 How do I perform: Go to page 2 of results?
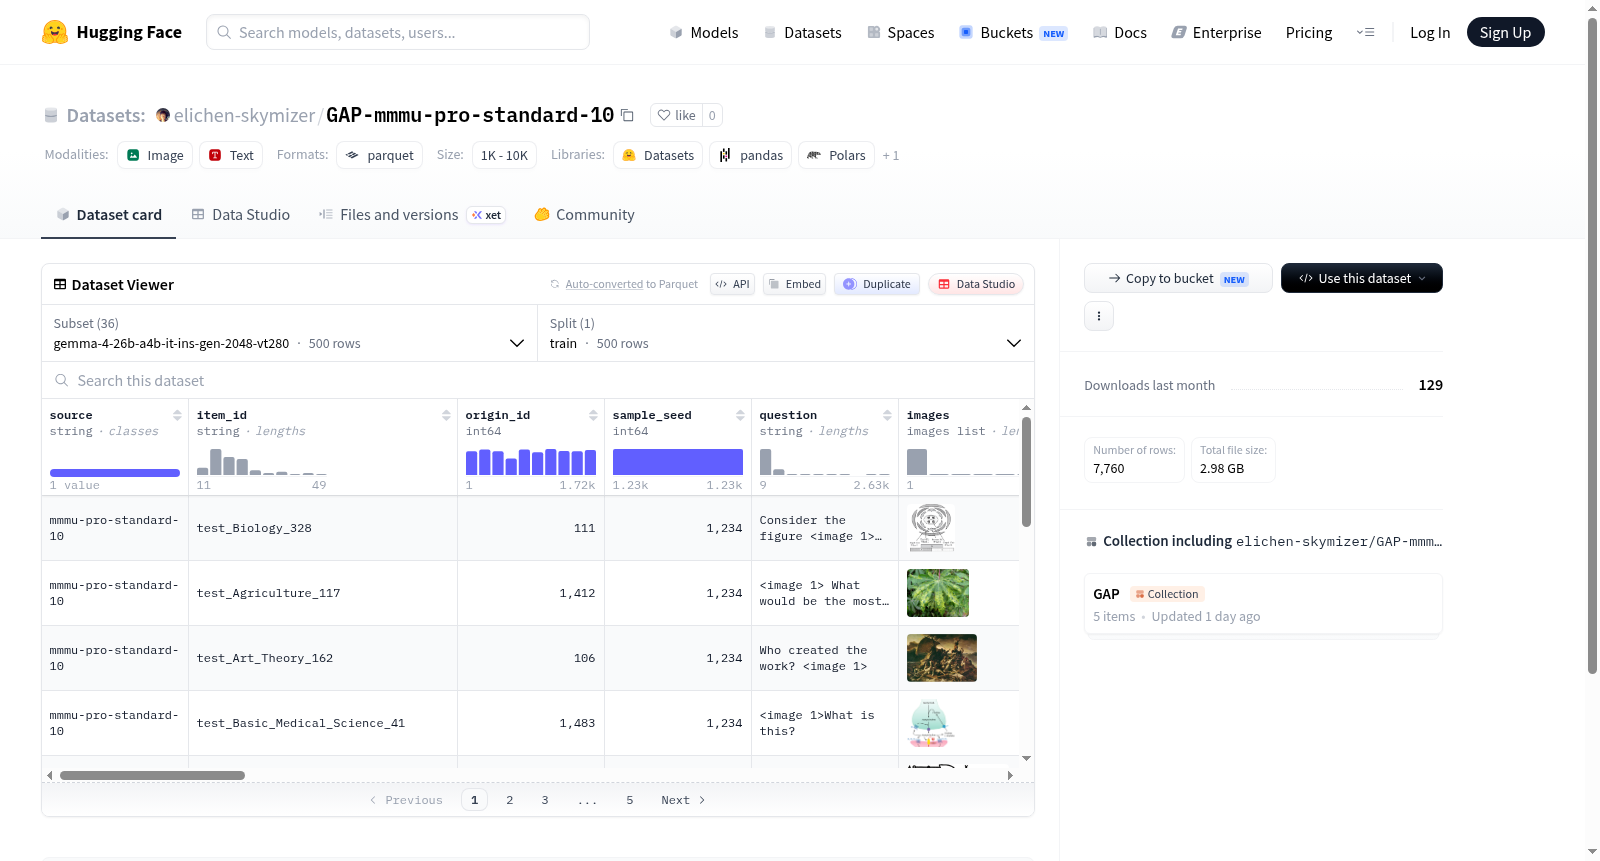click(510, 800)
